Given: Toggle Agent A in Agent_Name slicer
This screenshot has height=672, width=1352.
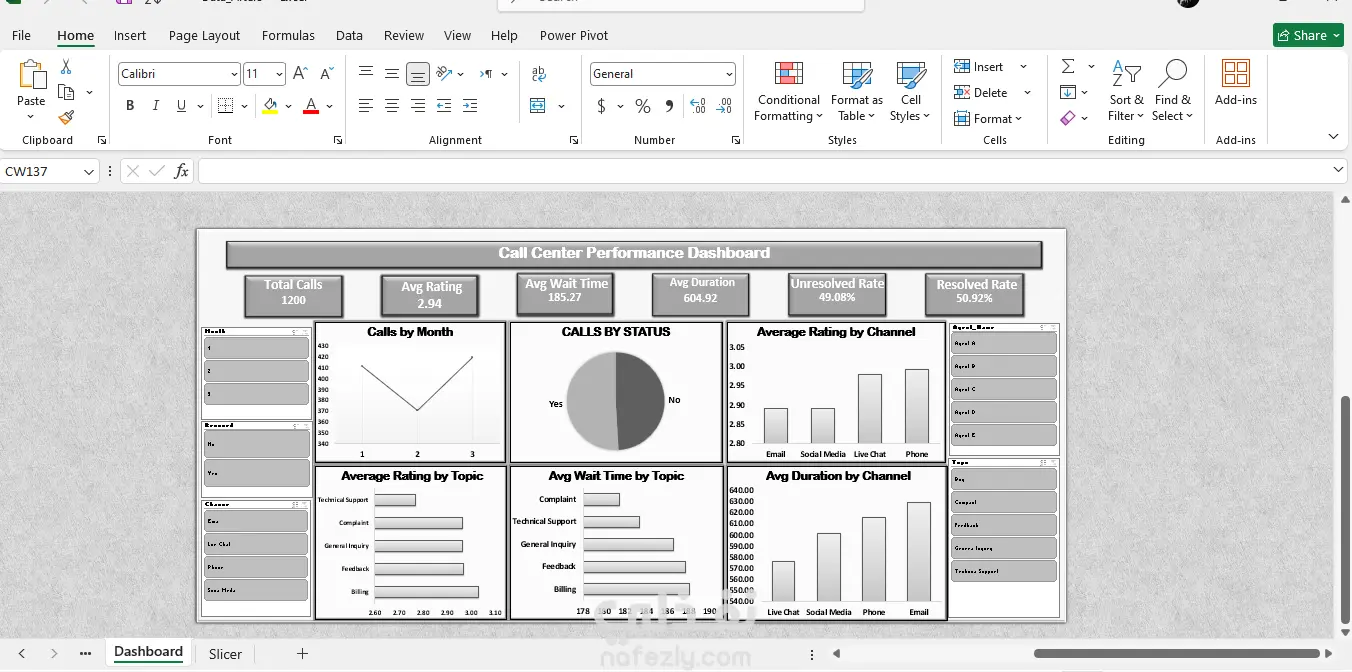Looking at the screenshot, I should coord(1003,343).
